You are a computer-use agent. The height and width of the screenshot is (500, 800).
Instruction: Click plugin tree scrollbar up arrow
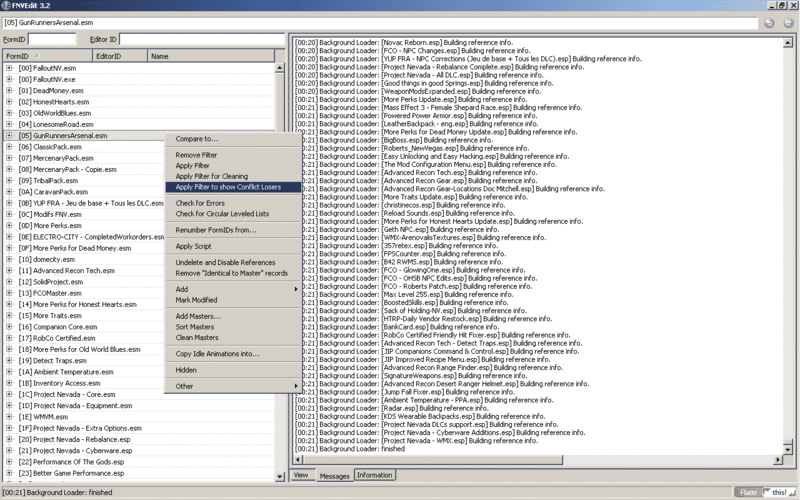[x=280, y=67]
